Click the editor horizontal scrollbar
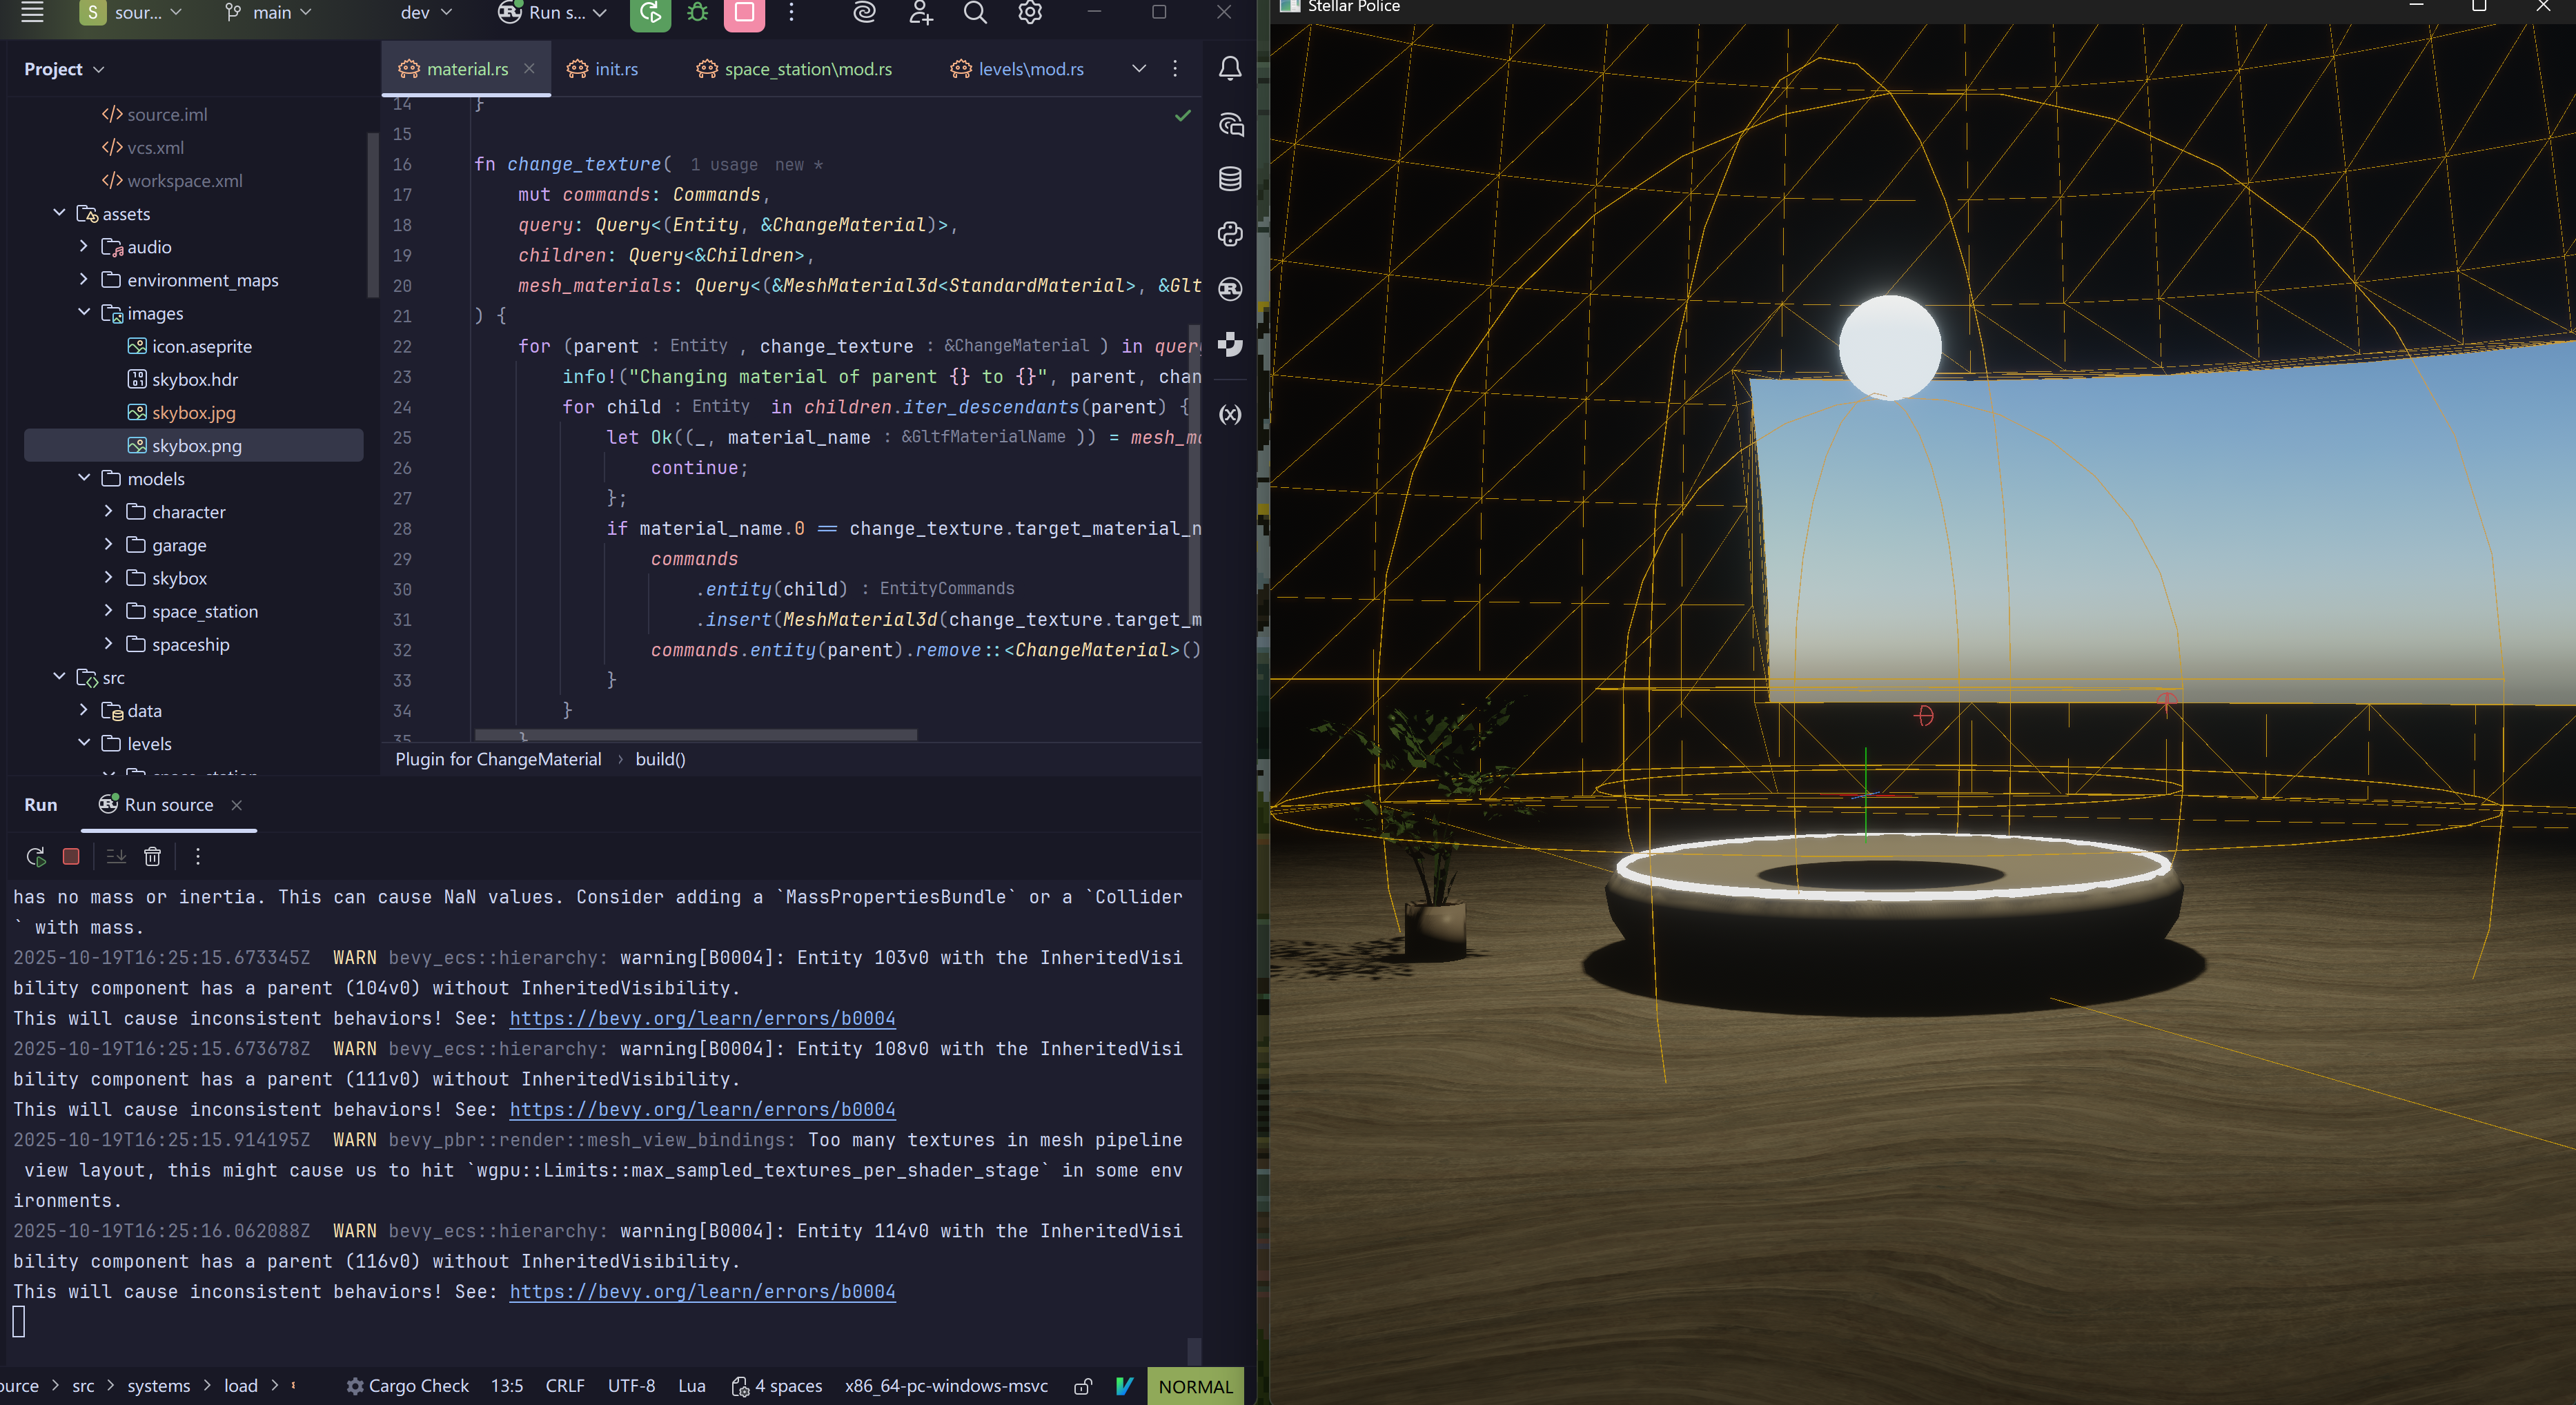 [x=695, y=735]
